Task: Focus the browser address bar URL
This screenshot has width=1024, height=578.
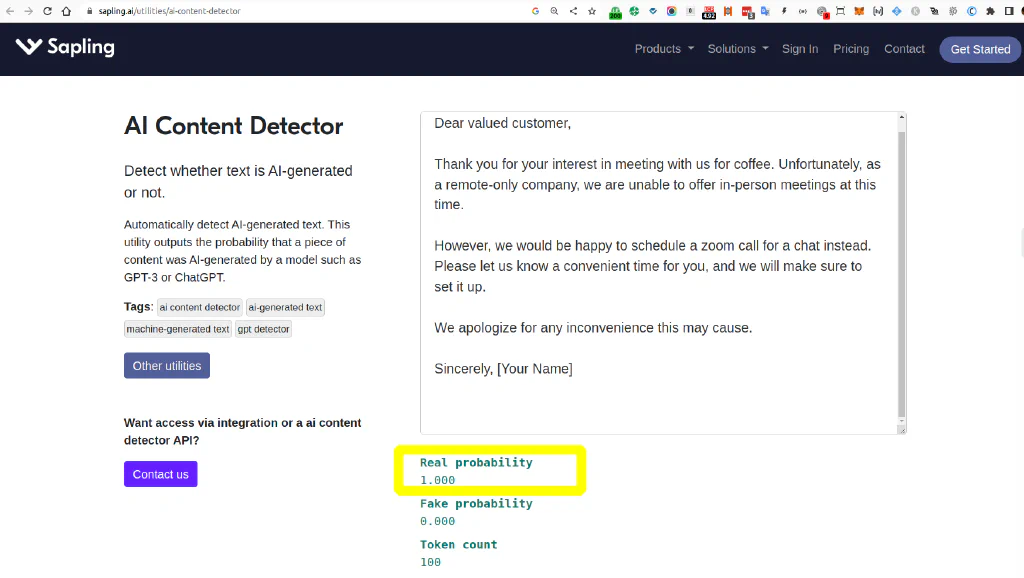Action: tap(170, 11)
